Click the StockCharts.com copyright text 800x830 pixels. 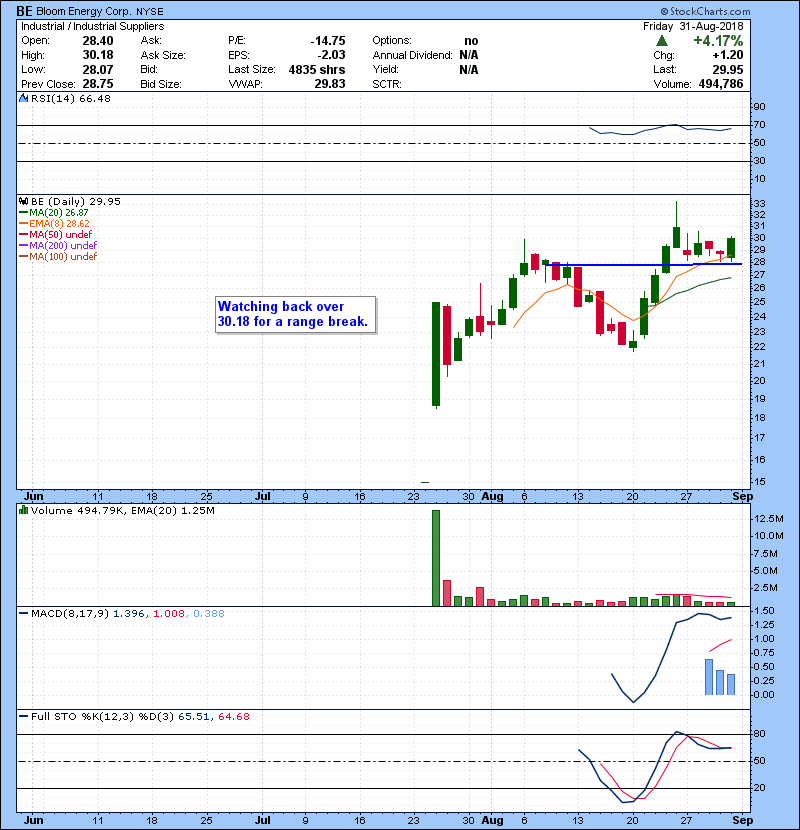(705, 11)
